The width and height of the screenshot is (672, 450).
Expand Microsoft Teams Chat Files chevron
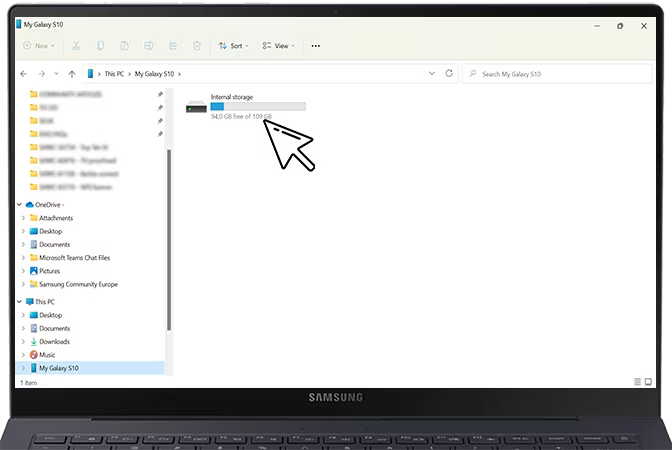23,258
